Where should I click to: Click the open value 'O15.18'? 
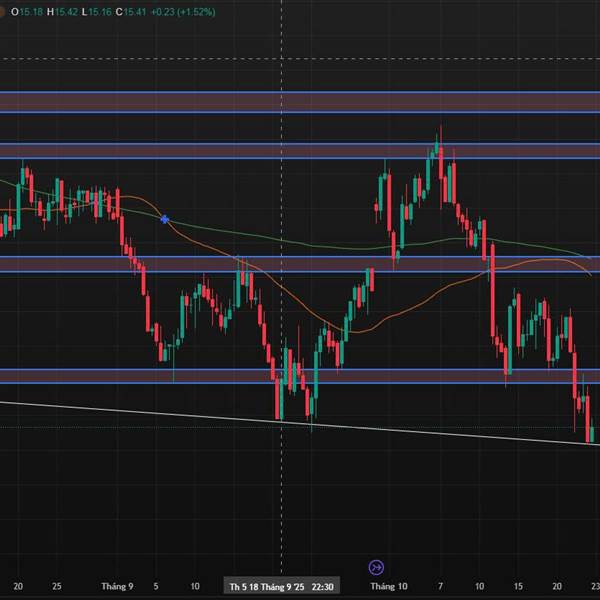(27, 12)
